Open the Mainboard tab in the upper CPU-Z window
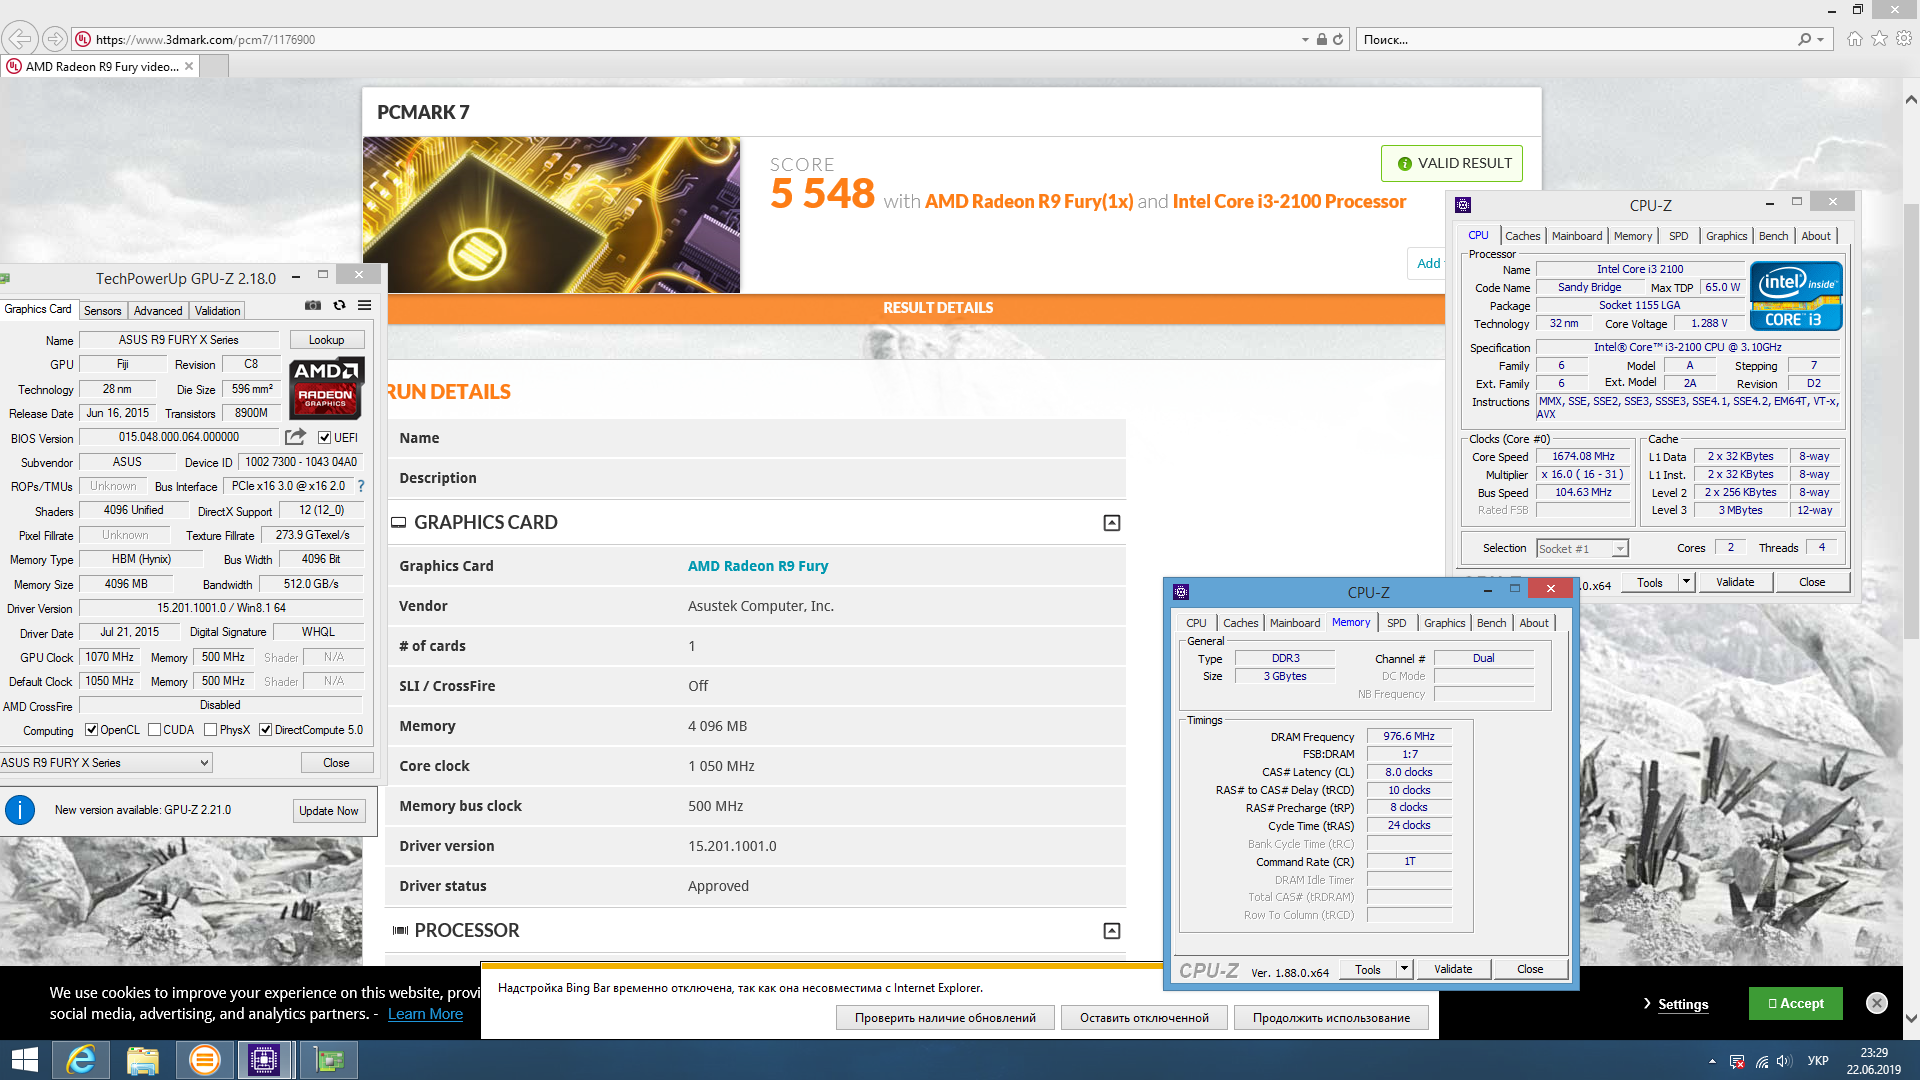Viewport: 1920px width, 1080px height. pos(1577,236)
